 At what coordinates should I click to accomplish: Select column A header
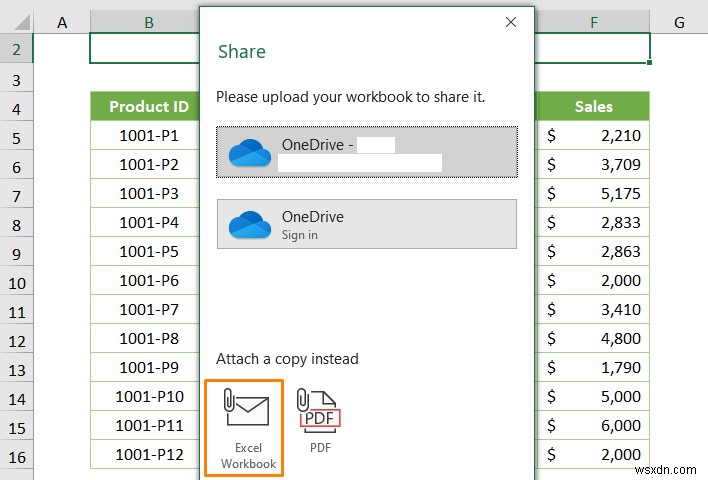click(62, 22)
